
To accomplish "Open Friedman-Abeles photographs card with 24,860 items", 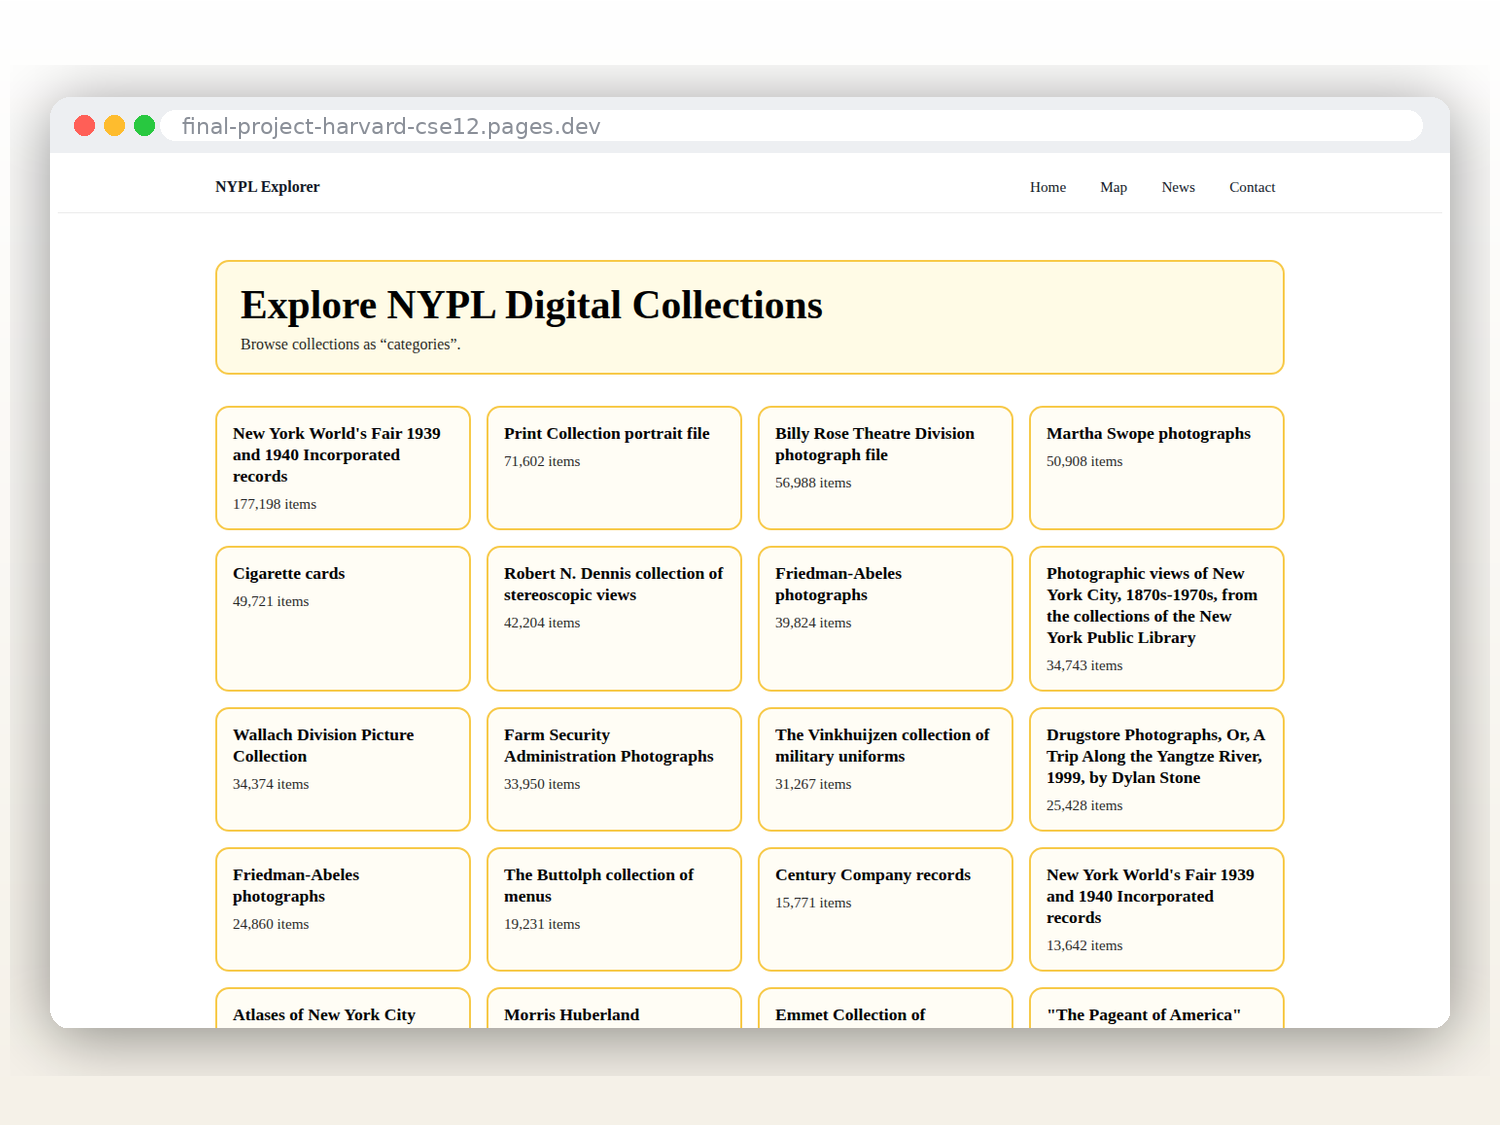I will pos(343,909).
